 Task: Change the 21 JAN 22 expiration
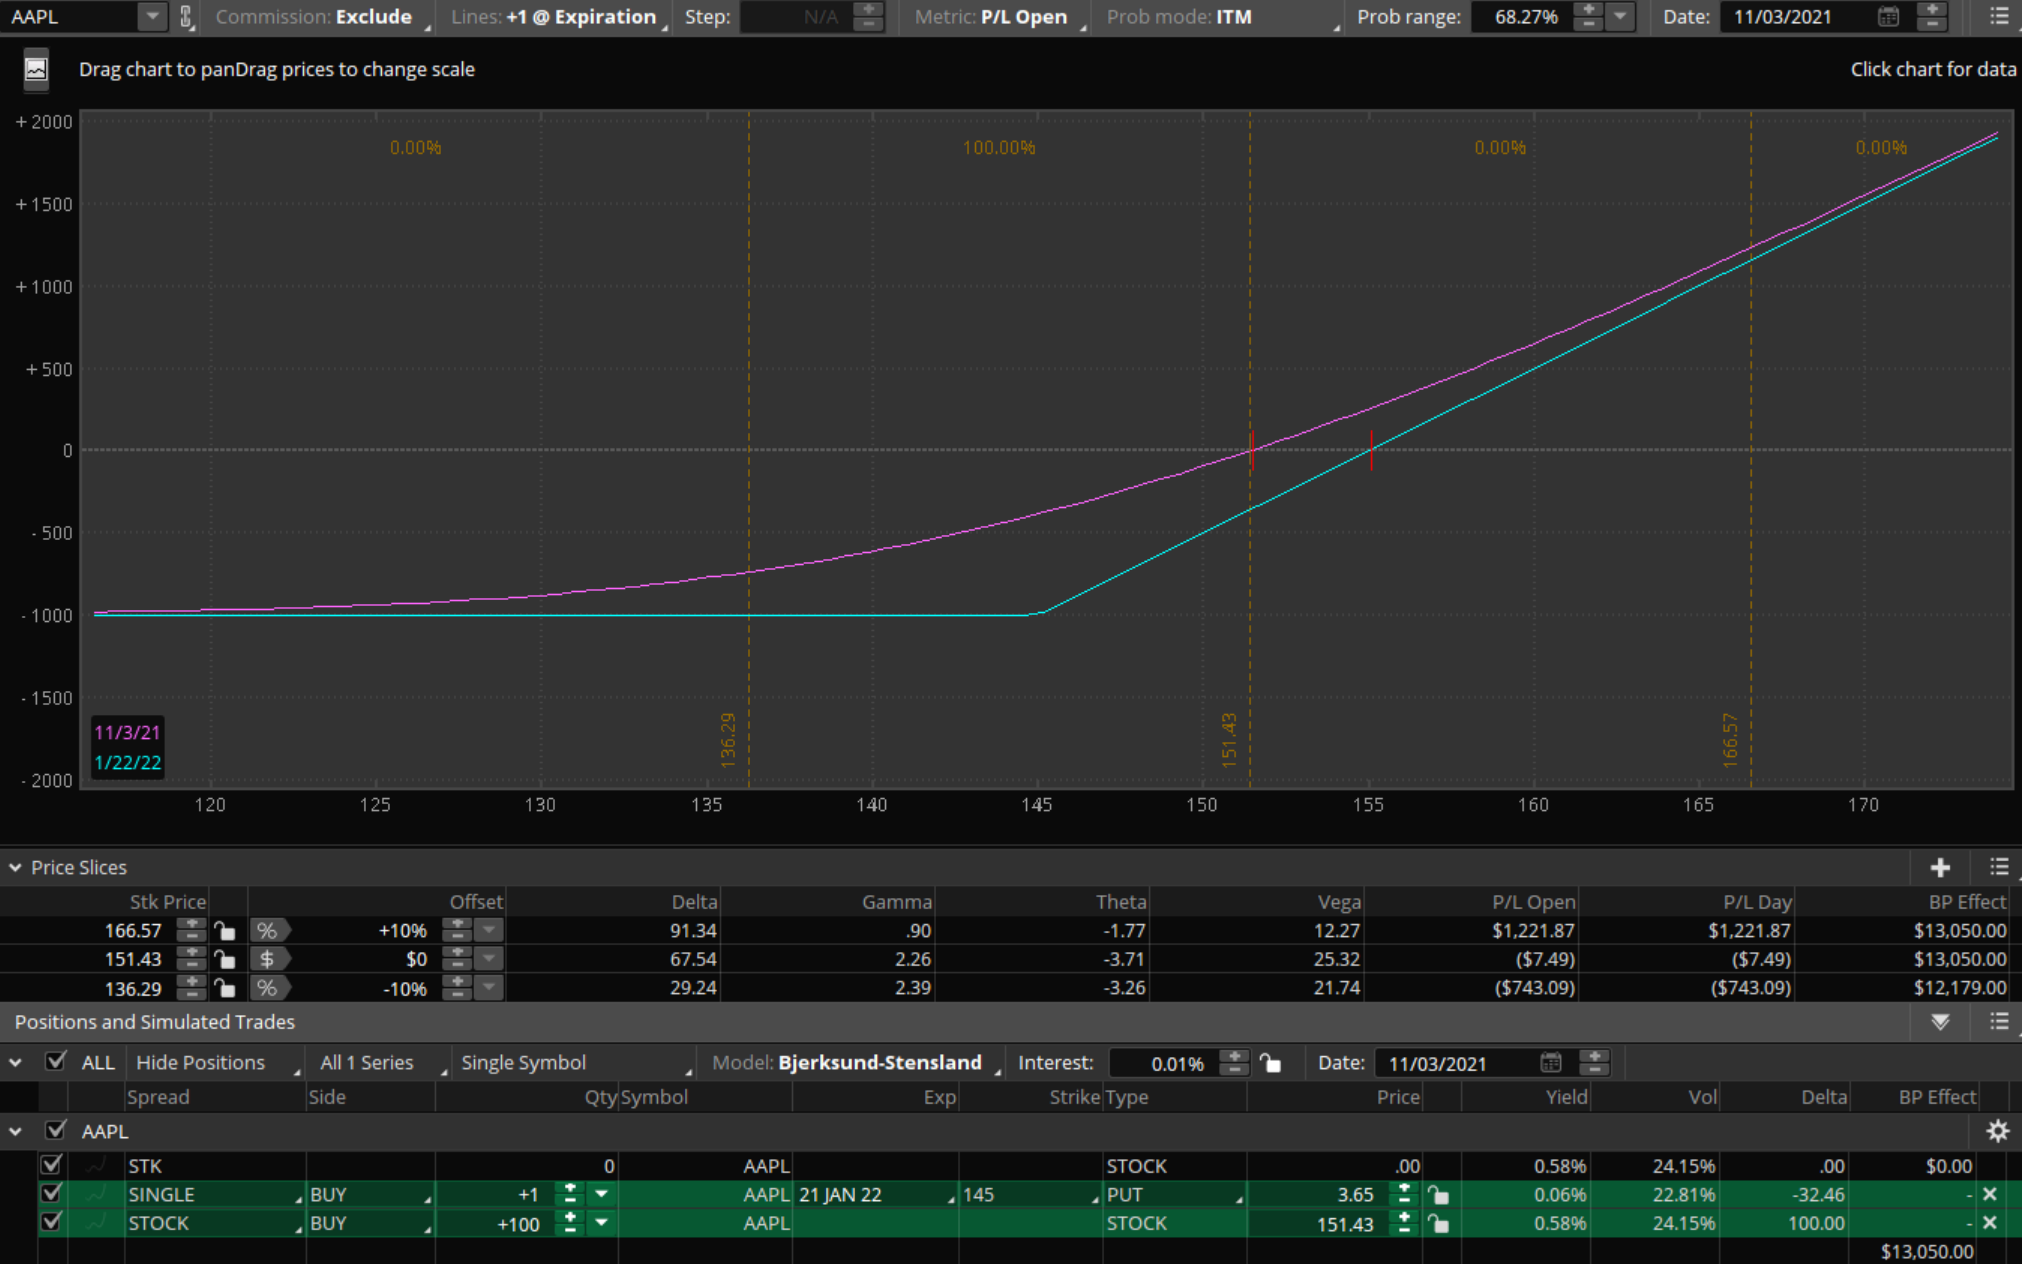pos(875,1195)
